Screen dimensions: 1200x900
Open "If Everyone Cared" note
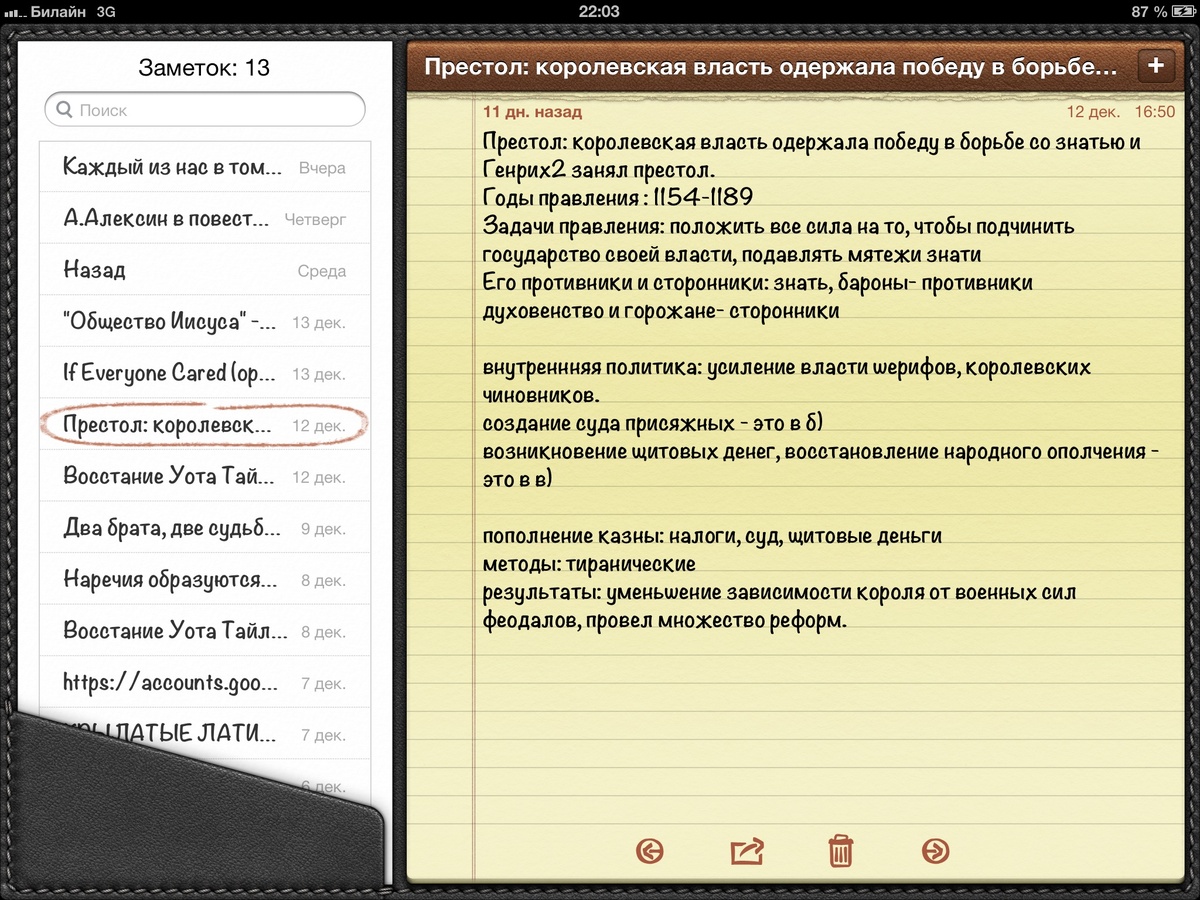click(x=205, y=374)
